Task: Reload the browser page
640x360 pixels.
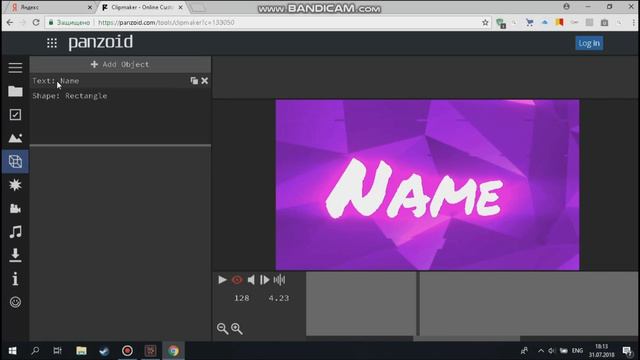Action: (x=36, y=22)
